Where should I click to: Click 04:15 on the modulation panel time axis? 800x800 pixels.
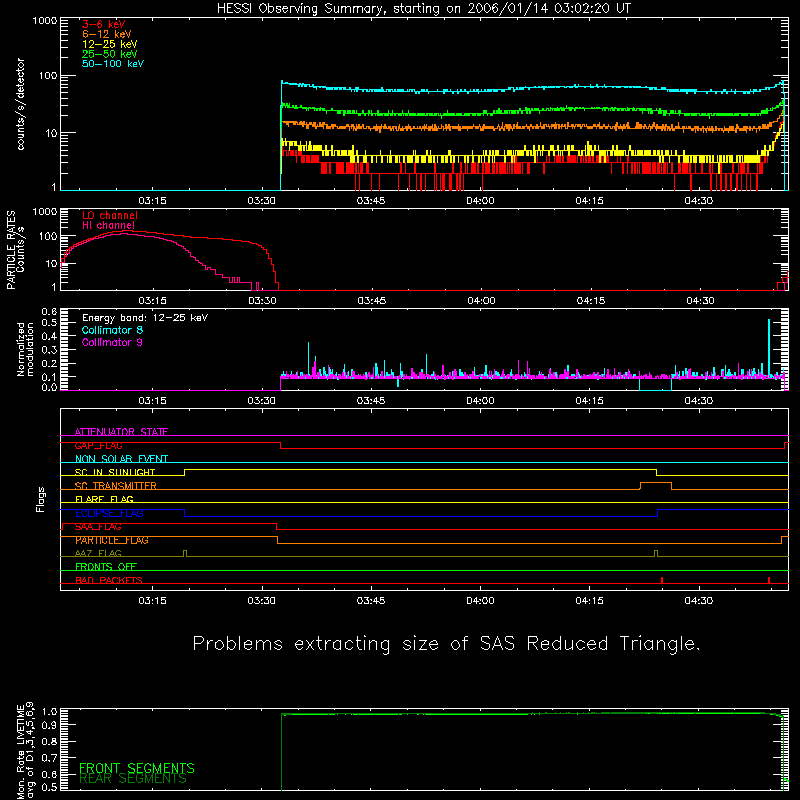pyautogui.click(x=589, y=401)
